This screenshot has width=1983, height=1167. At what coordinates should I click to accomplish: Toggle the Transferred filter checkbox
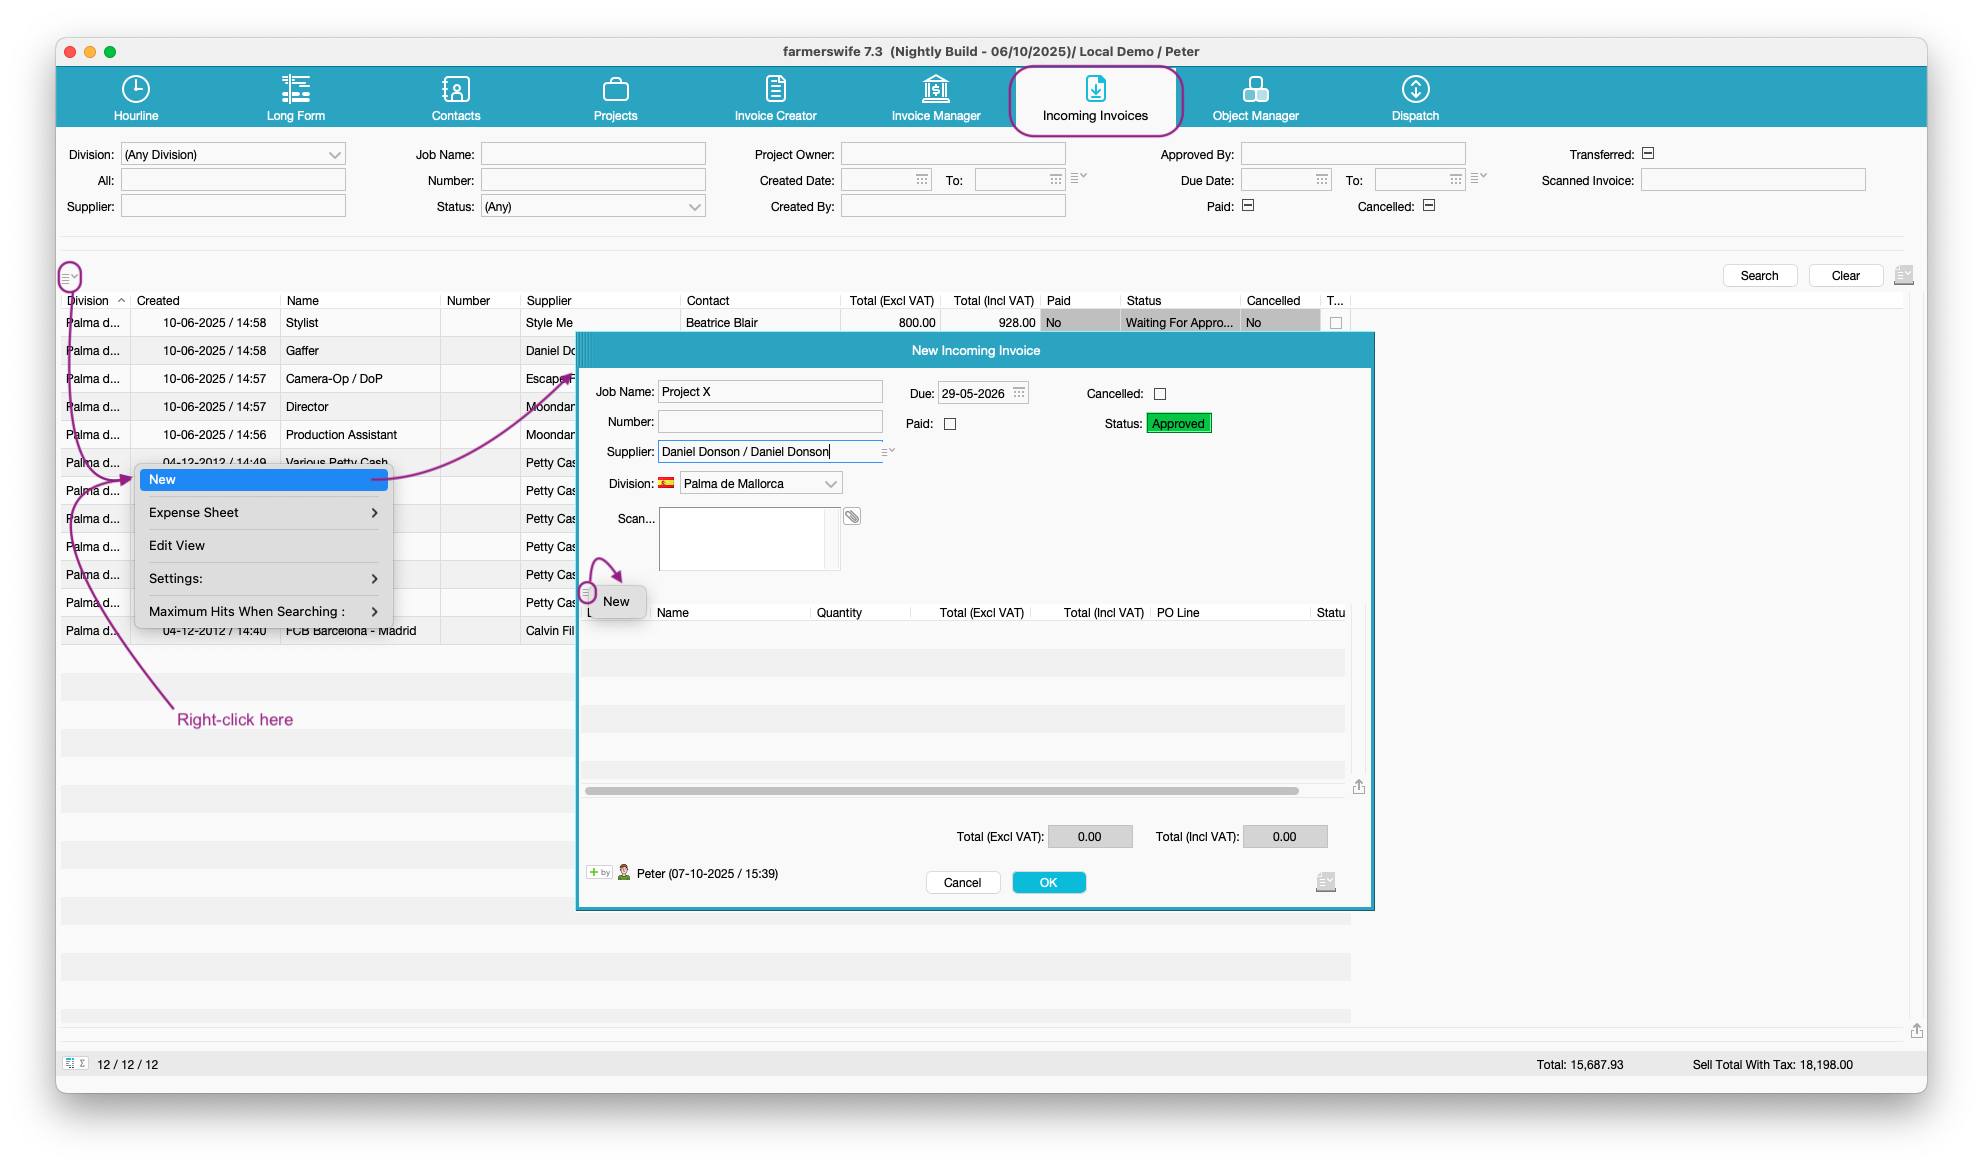[1648, 154]
